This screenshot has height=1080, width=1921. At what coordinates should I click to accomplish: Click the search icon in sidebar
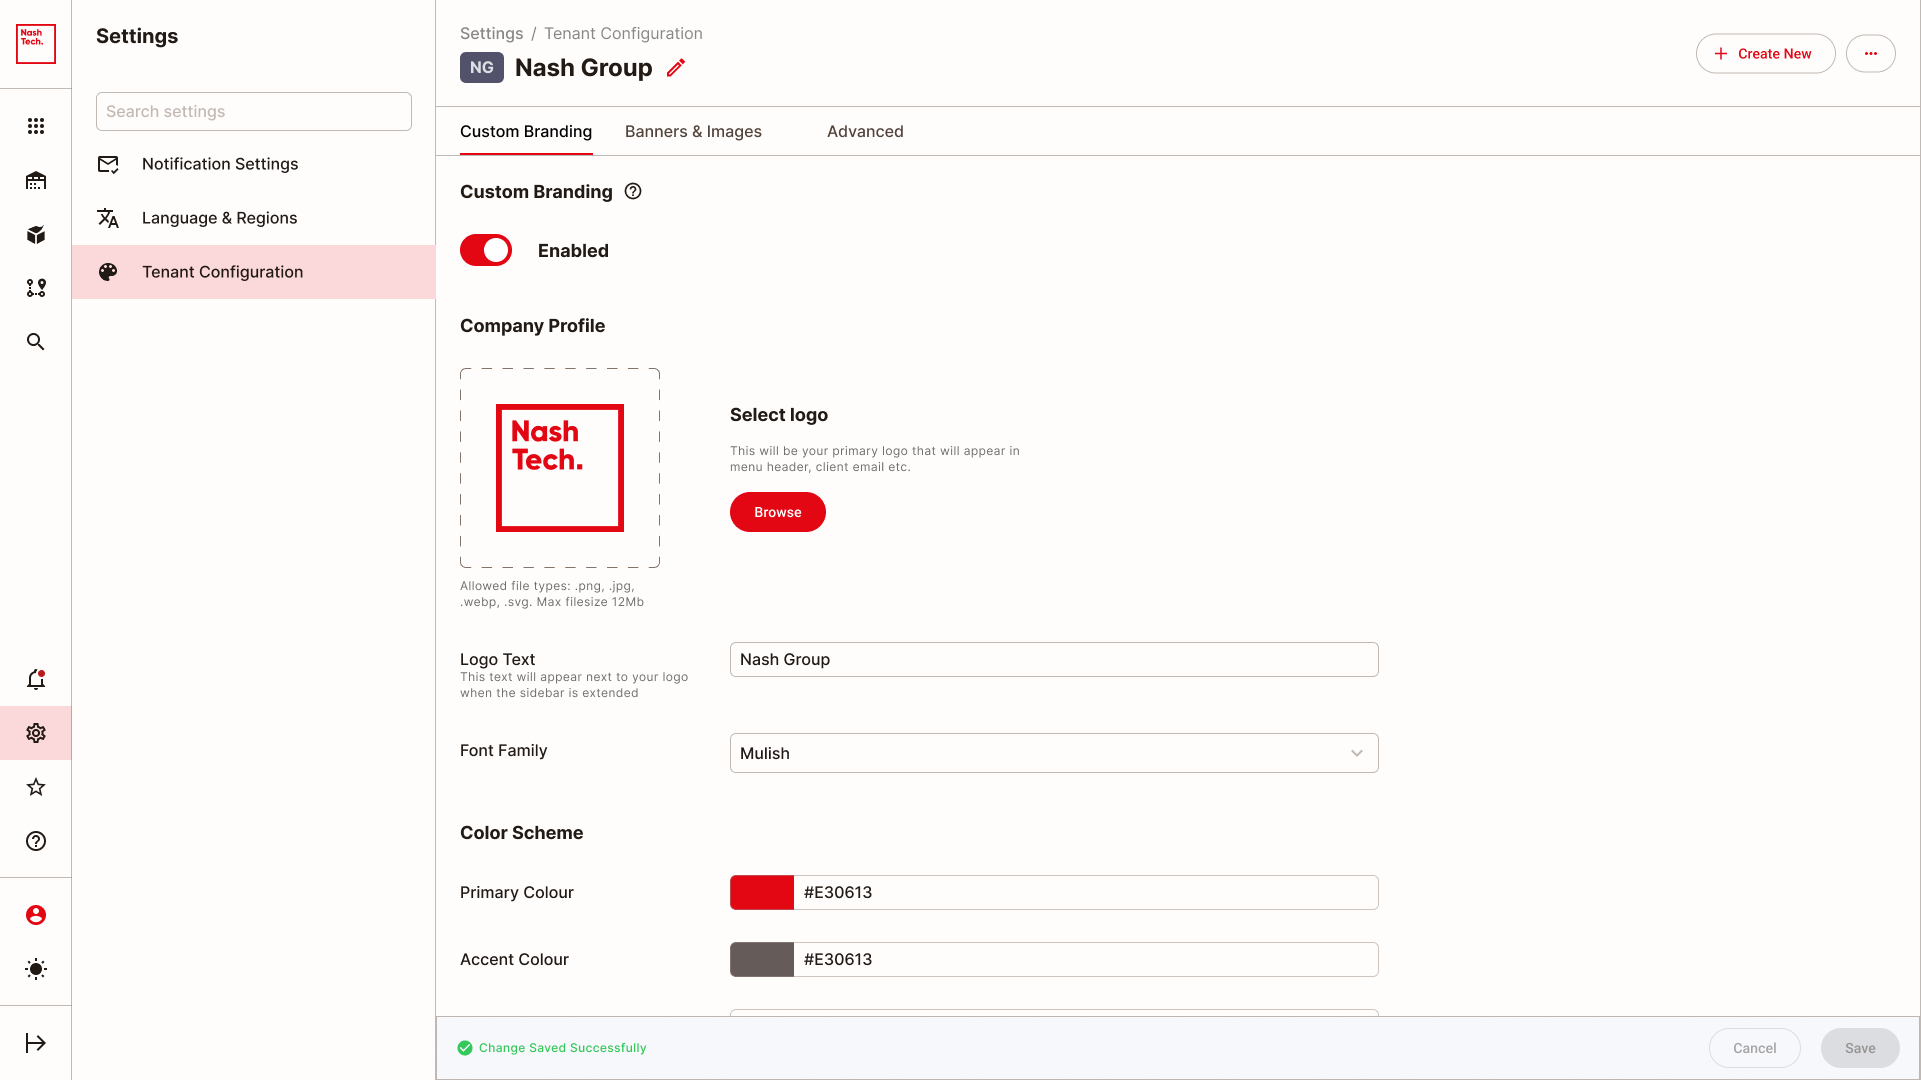click(x=36, y=342)
